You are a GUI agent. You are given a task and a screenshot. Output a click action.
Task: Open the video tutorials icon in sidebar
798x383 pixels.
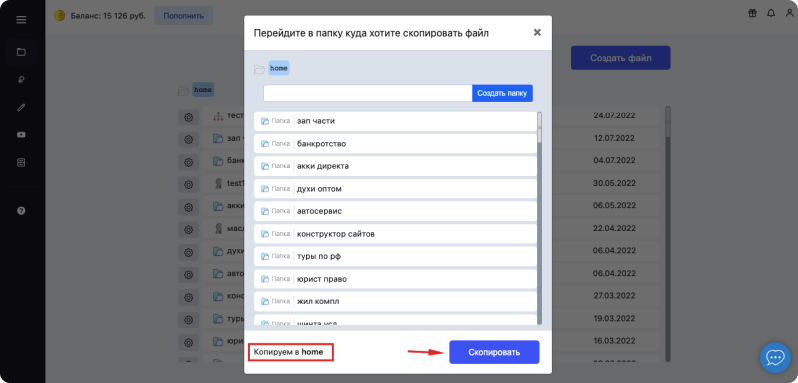click(x=21, y=135)
